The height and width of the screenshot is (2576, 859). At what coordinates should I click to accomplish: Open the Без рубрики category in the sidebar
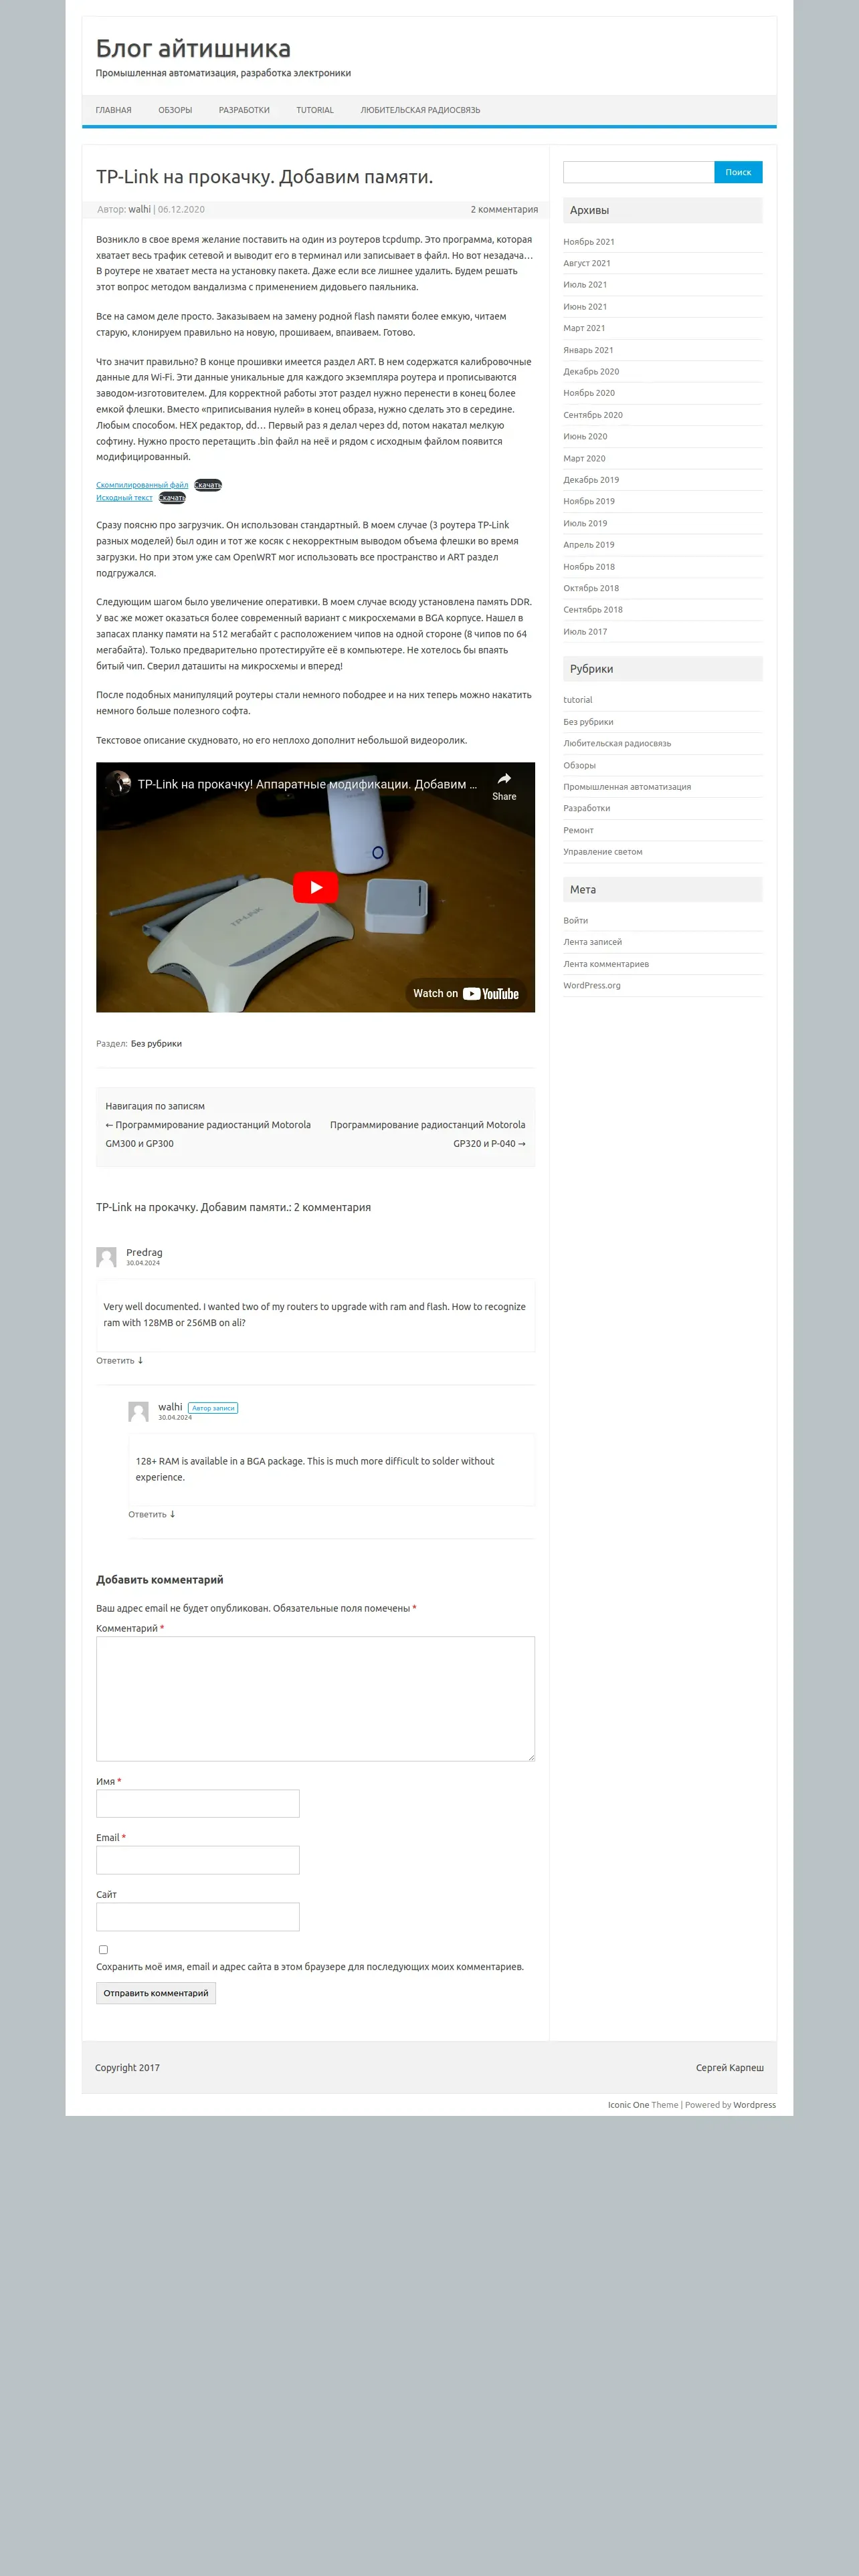(588, 722)
